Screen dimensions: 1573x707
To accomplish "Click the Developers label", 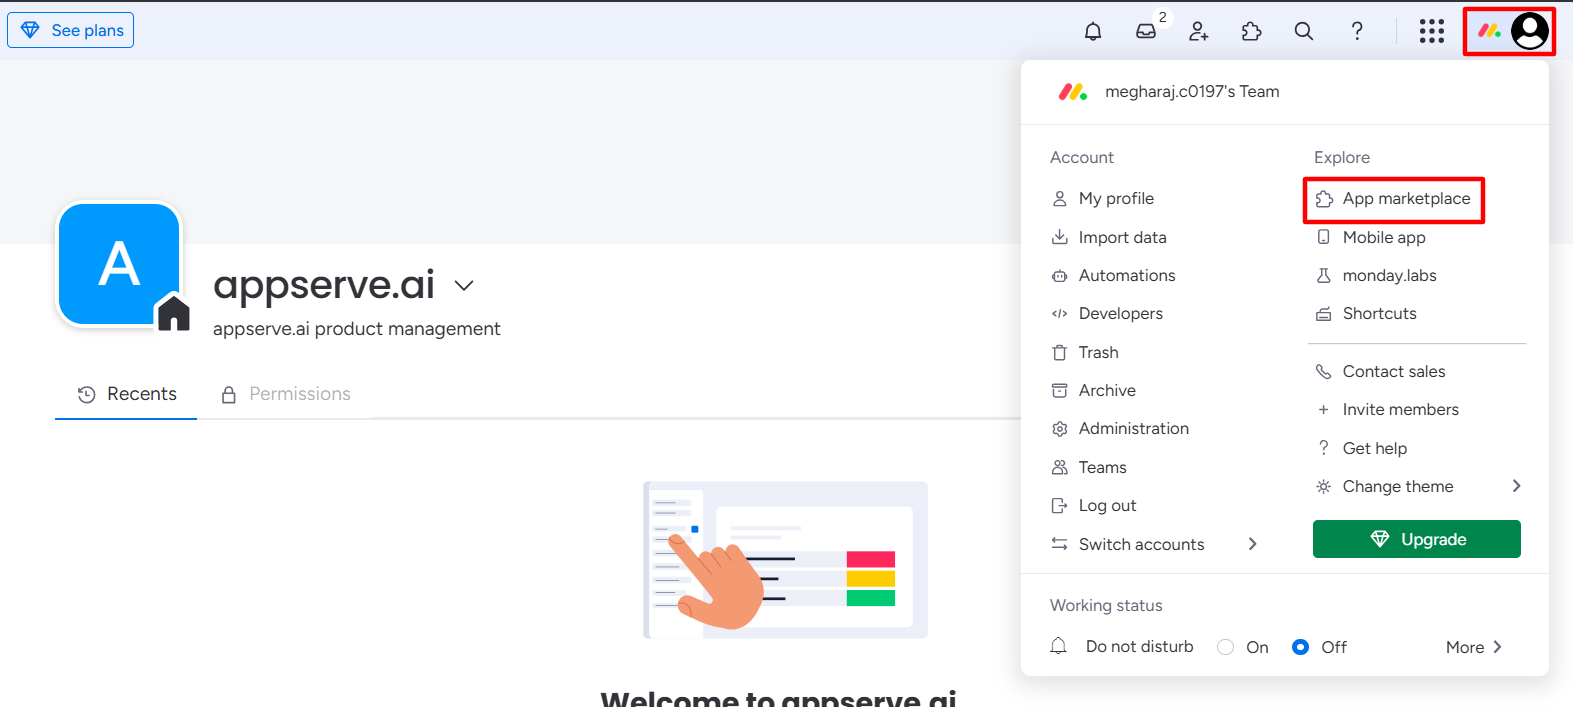I will point(1121,314).
